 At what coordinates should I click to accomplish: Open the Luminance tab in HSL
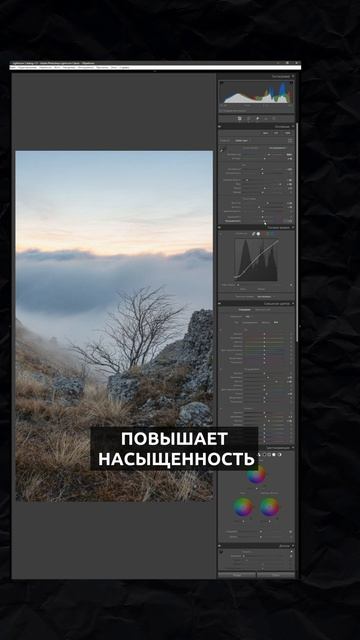point(265,322)
